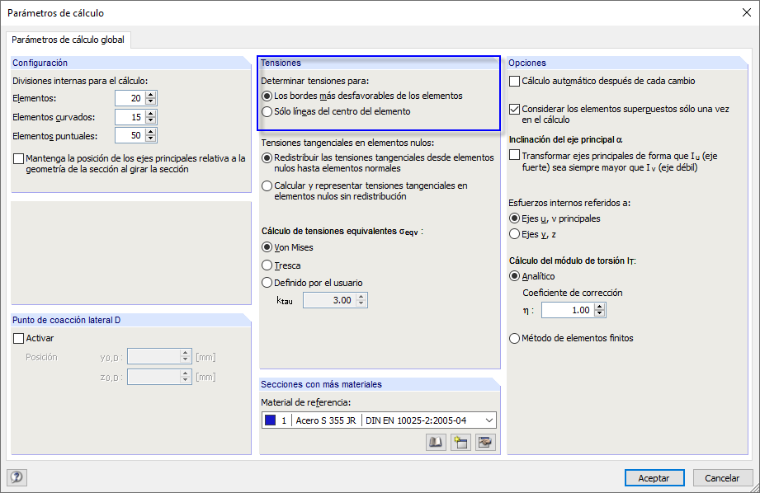Click the Punto de coacción lateral D header
This screenshot has height=493, width=760.
(x=66, y=320)
